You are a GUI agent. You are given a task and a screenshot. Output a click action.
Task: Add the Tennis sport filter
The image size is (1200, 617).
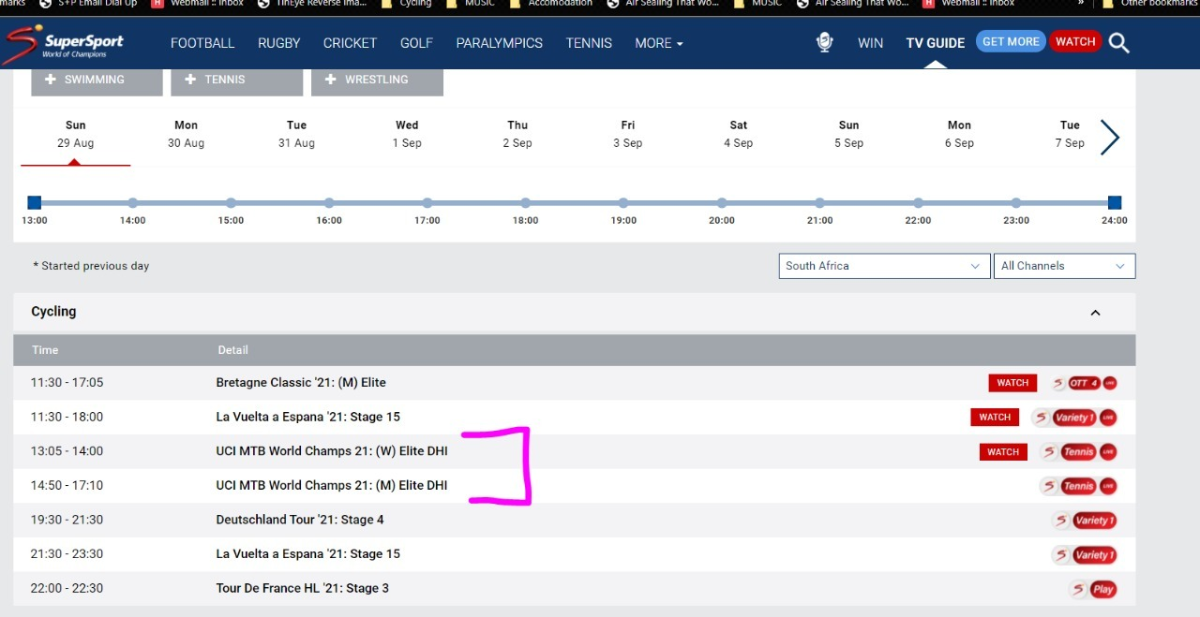tap(237, 80)
